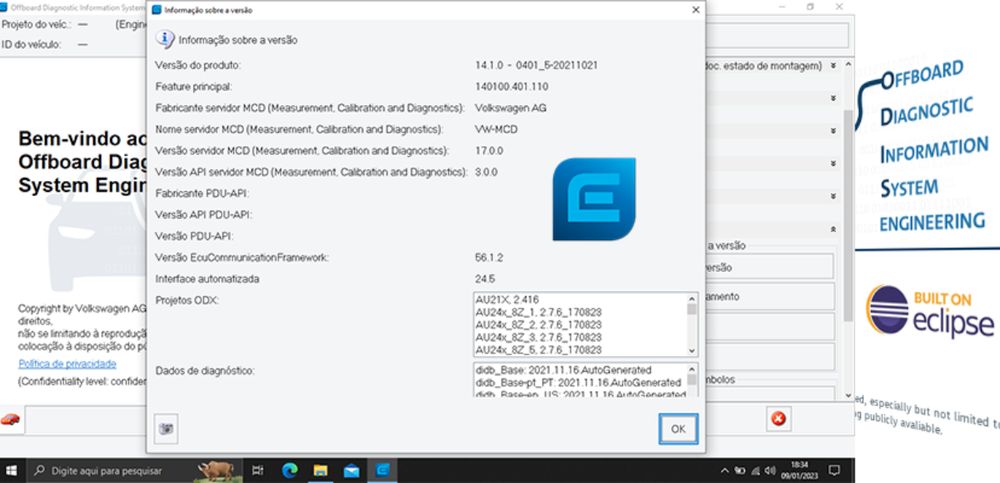Click the ODIS Engineering taskbar icon

(x=382, y=470)
